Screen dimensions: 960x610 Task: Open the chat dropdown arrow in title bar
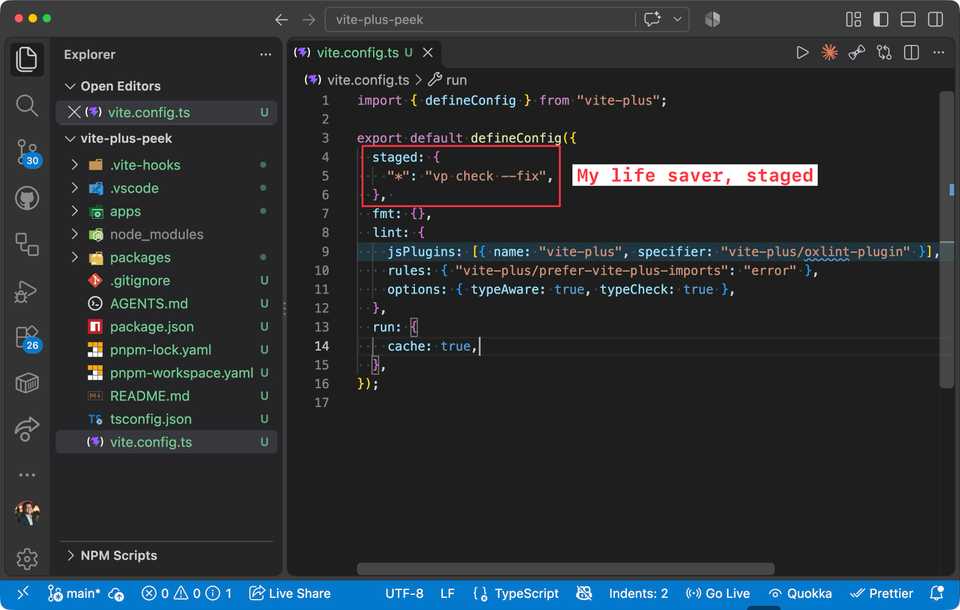677,19
